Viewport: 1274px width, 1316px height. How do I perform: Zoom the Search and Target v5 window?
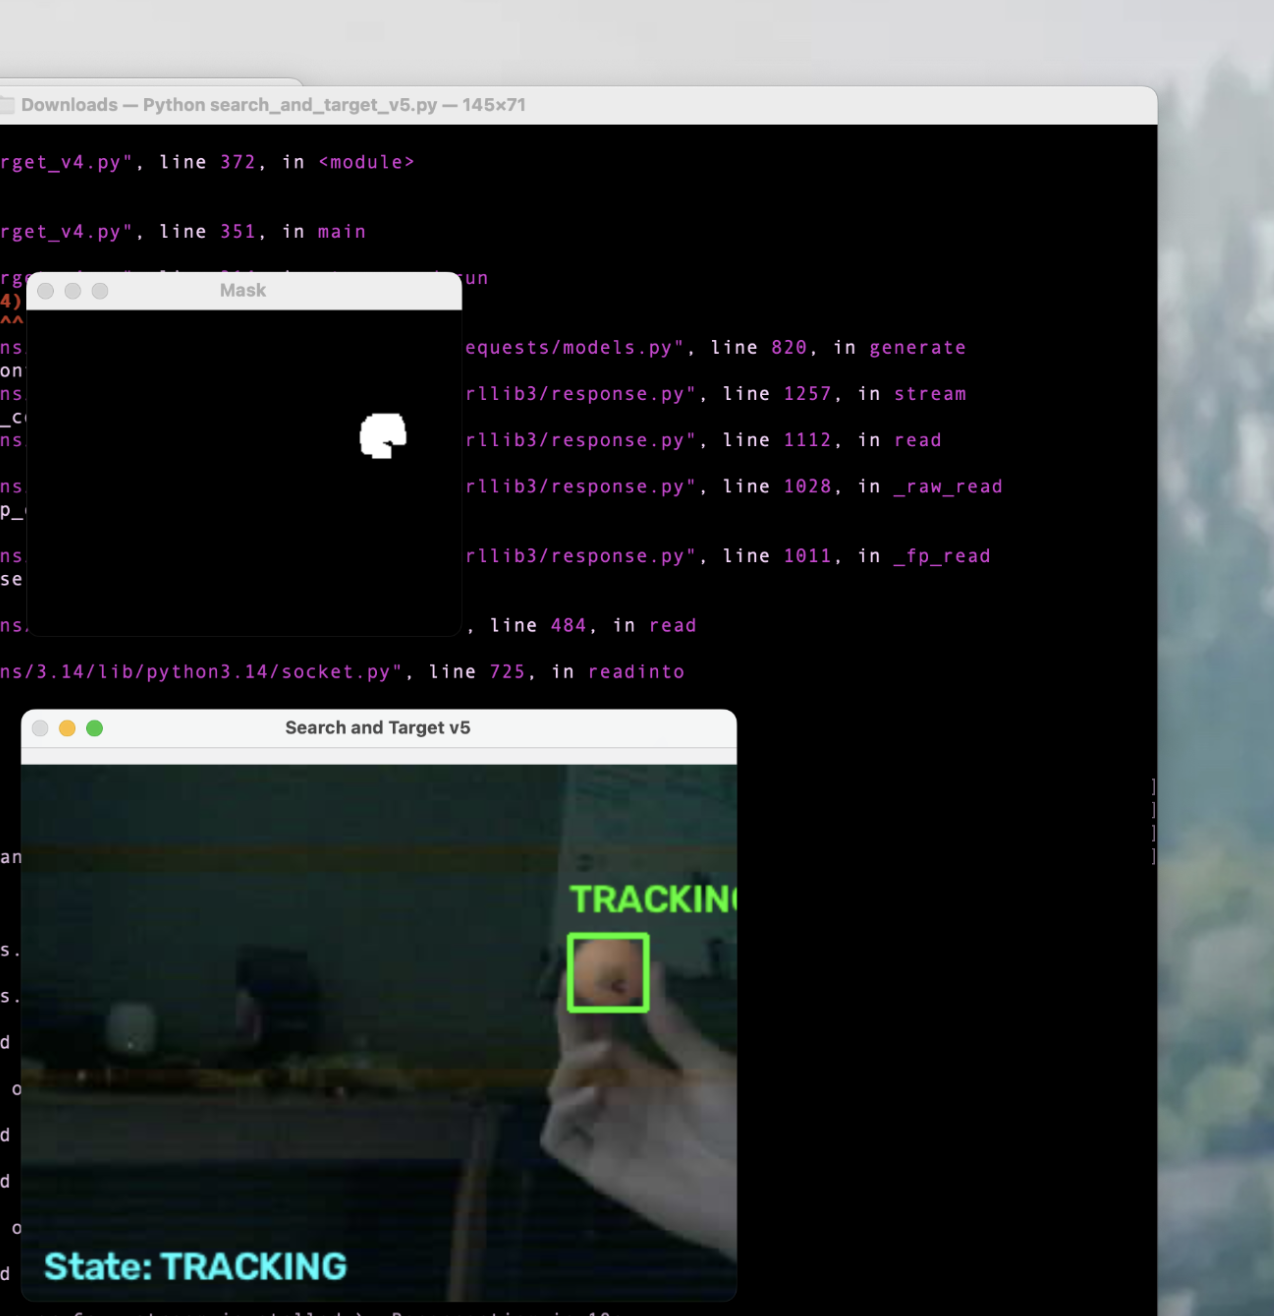[x=95, y=728]
